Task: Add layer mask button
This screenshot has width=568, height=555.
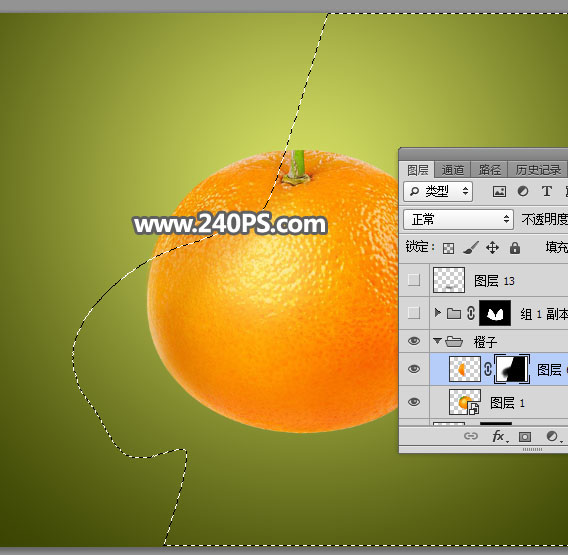Action: [x=525, y=437]
